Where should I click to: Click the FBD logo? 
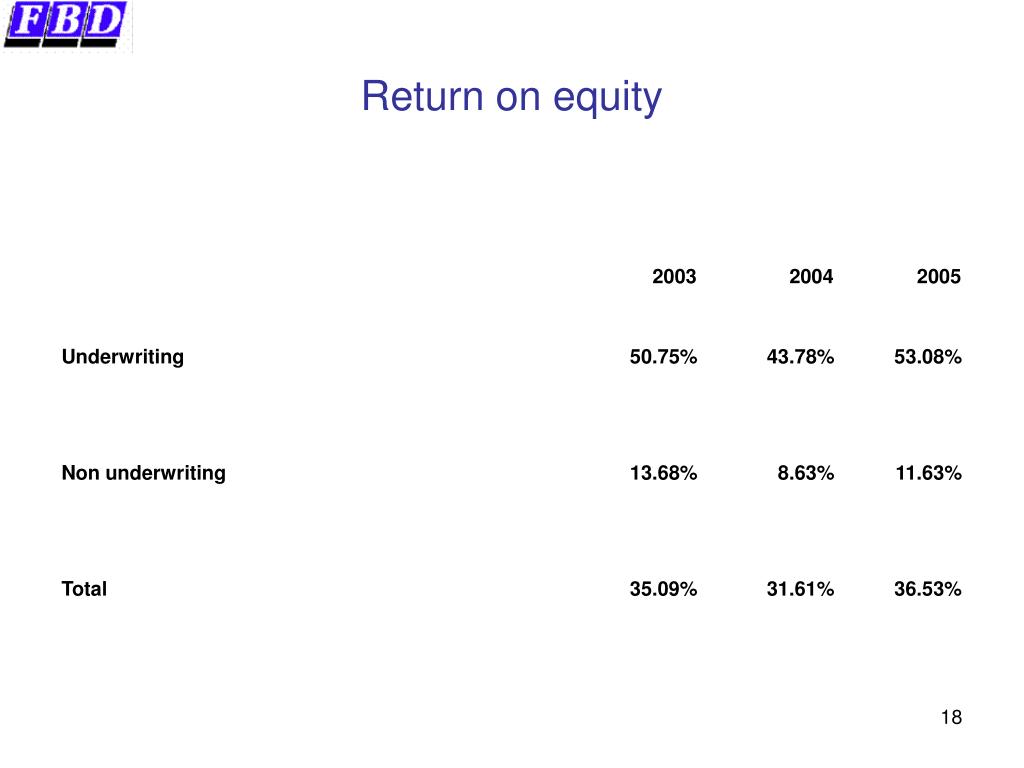click(x=65, y=25)
